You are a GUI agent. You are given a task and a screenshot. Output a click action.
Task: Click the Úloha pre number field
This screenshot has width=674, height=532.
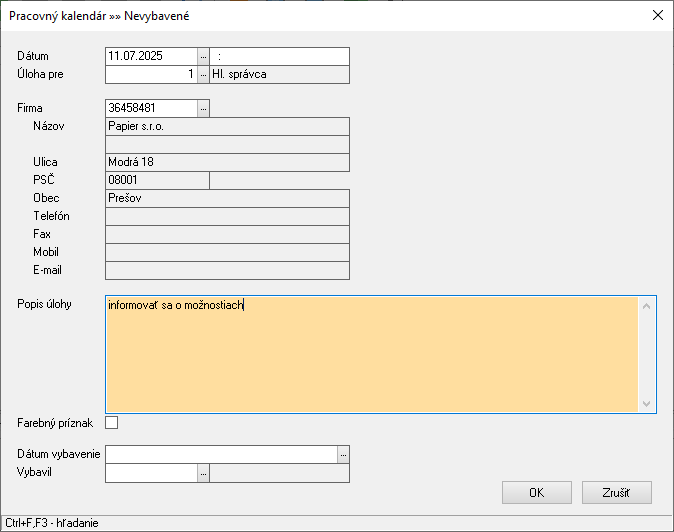tap(151, 74)
